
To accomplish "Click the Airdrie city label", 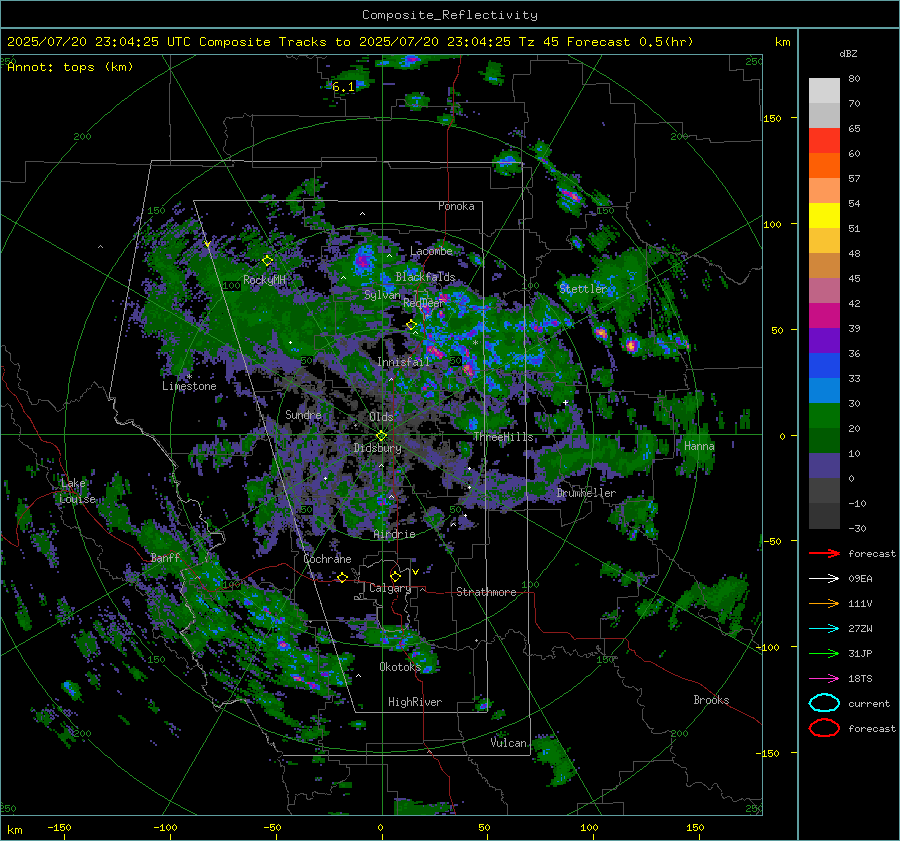I will tap(394, 534).
